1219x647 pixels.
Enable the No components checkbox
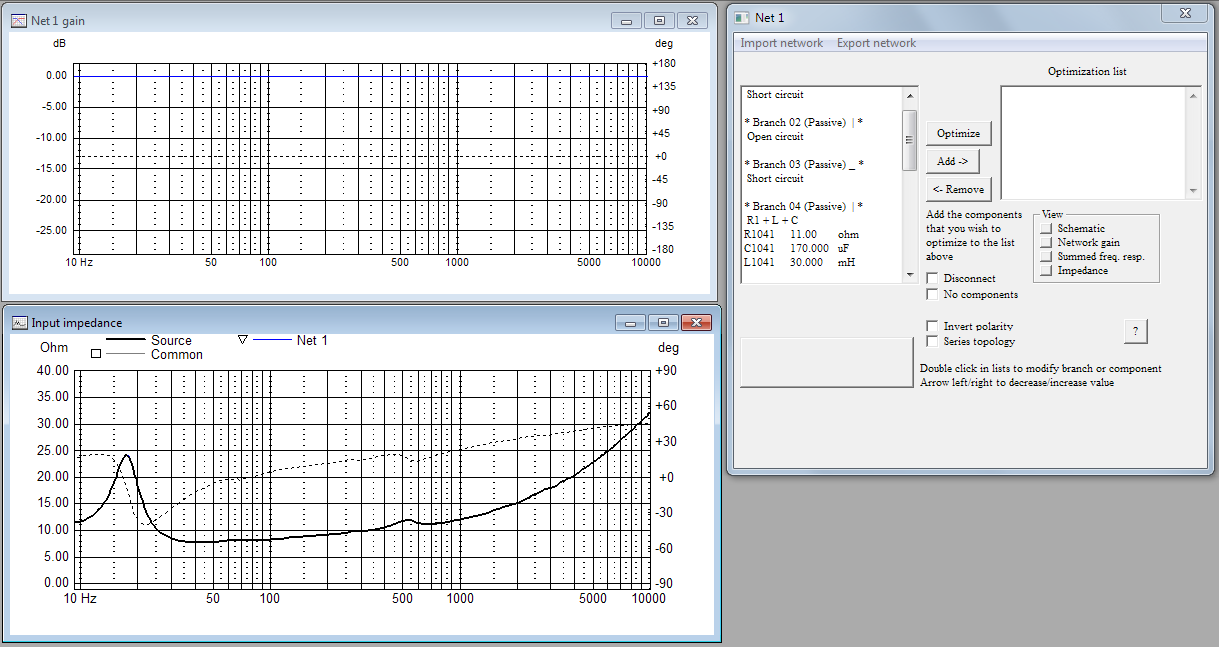[933, 294]
